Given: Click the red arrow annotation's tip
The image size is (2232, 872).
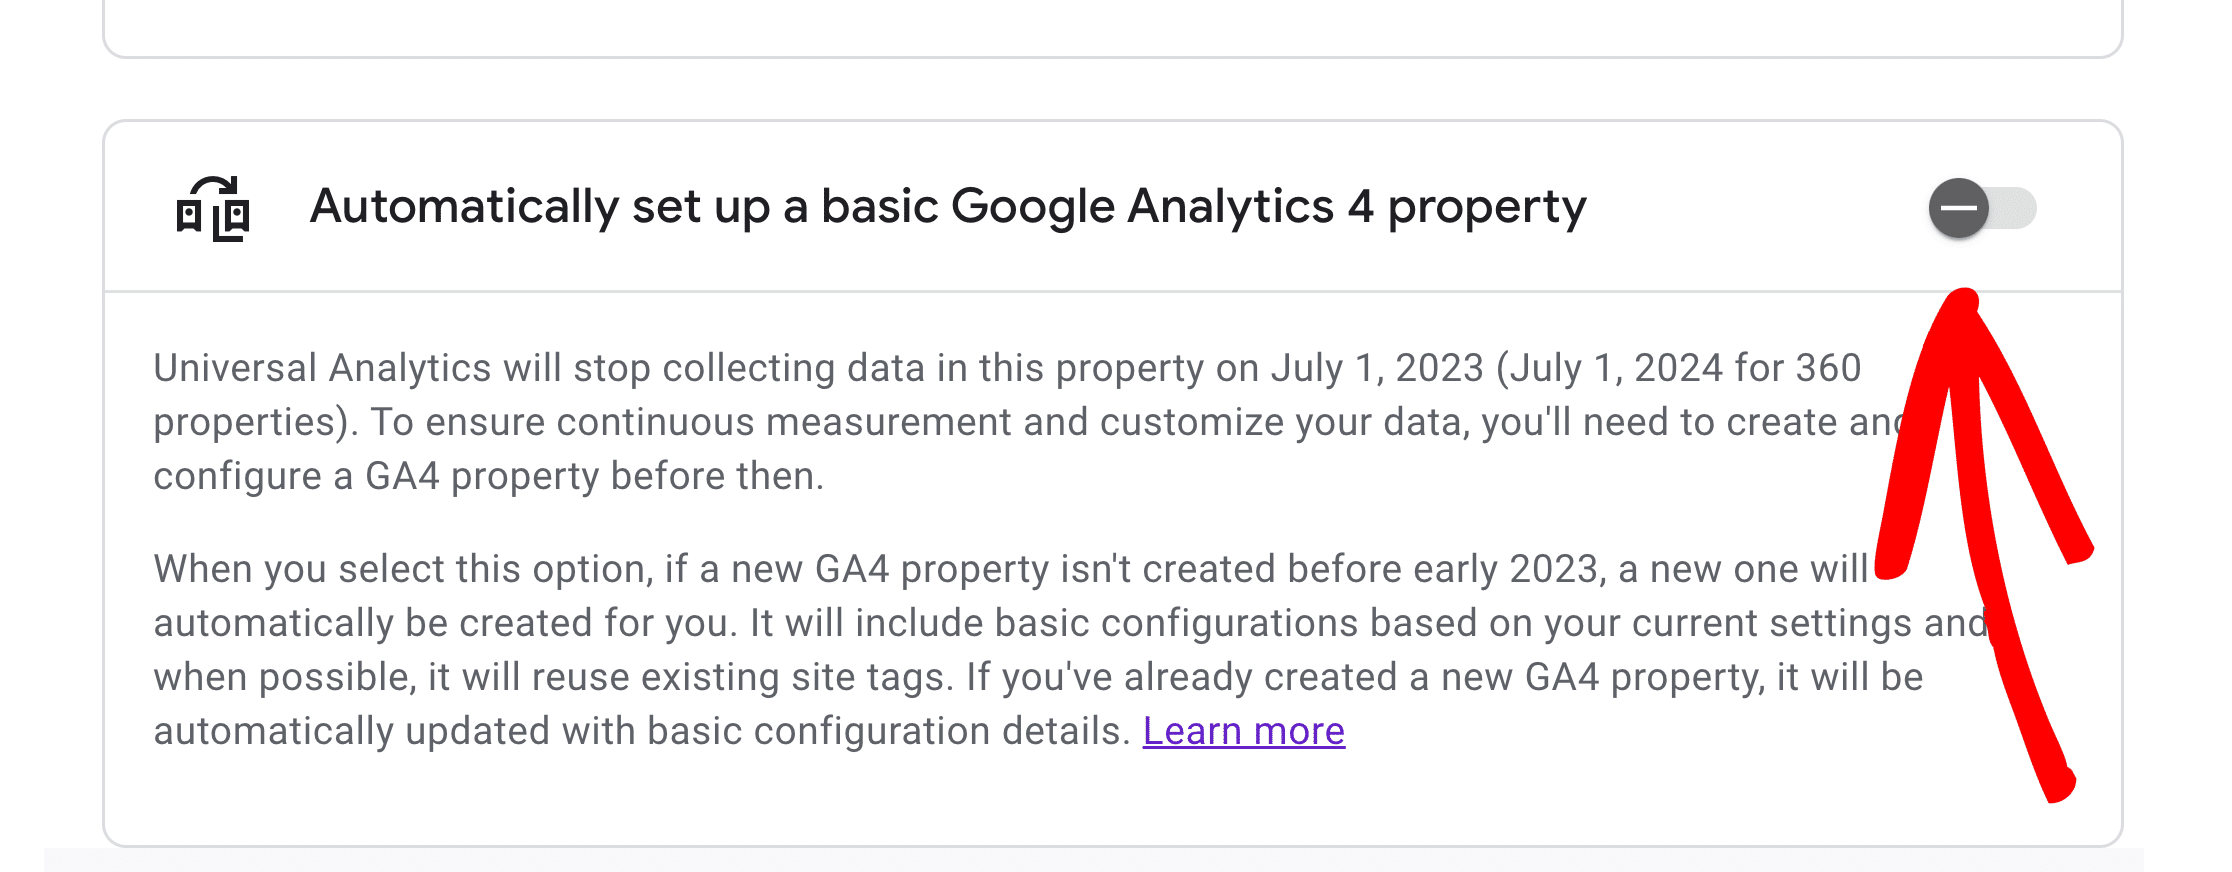Looking at the screenshot, I should pyautogui.click(x=1964, y=298).
